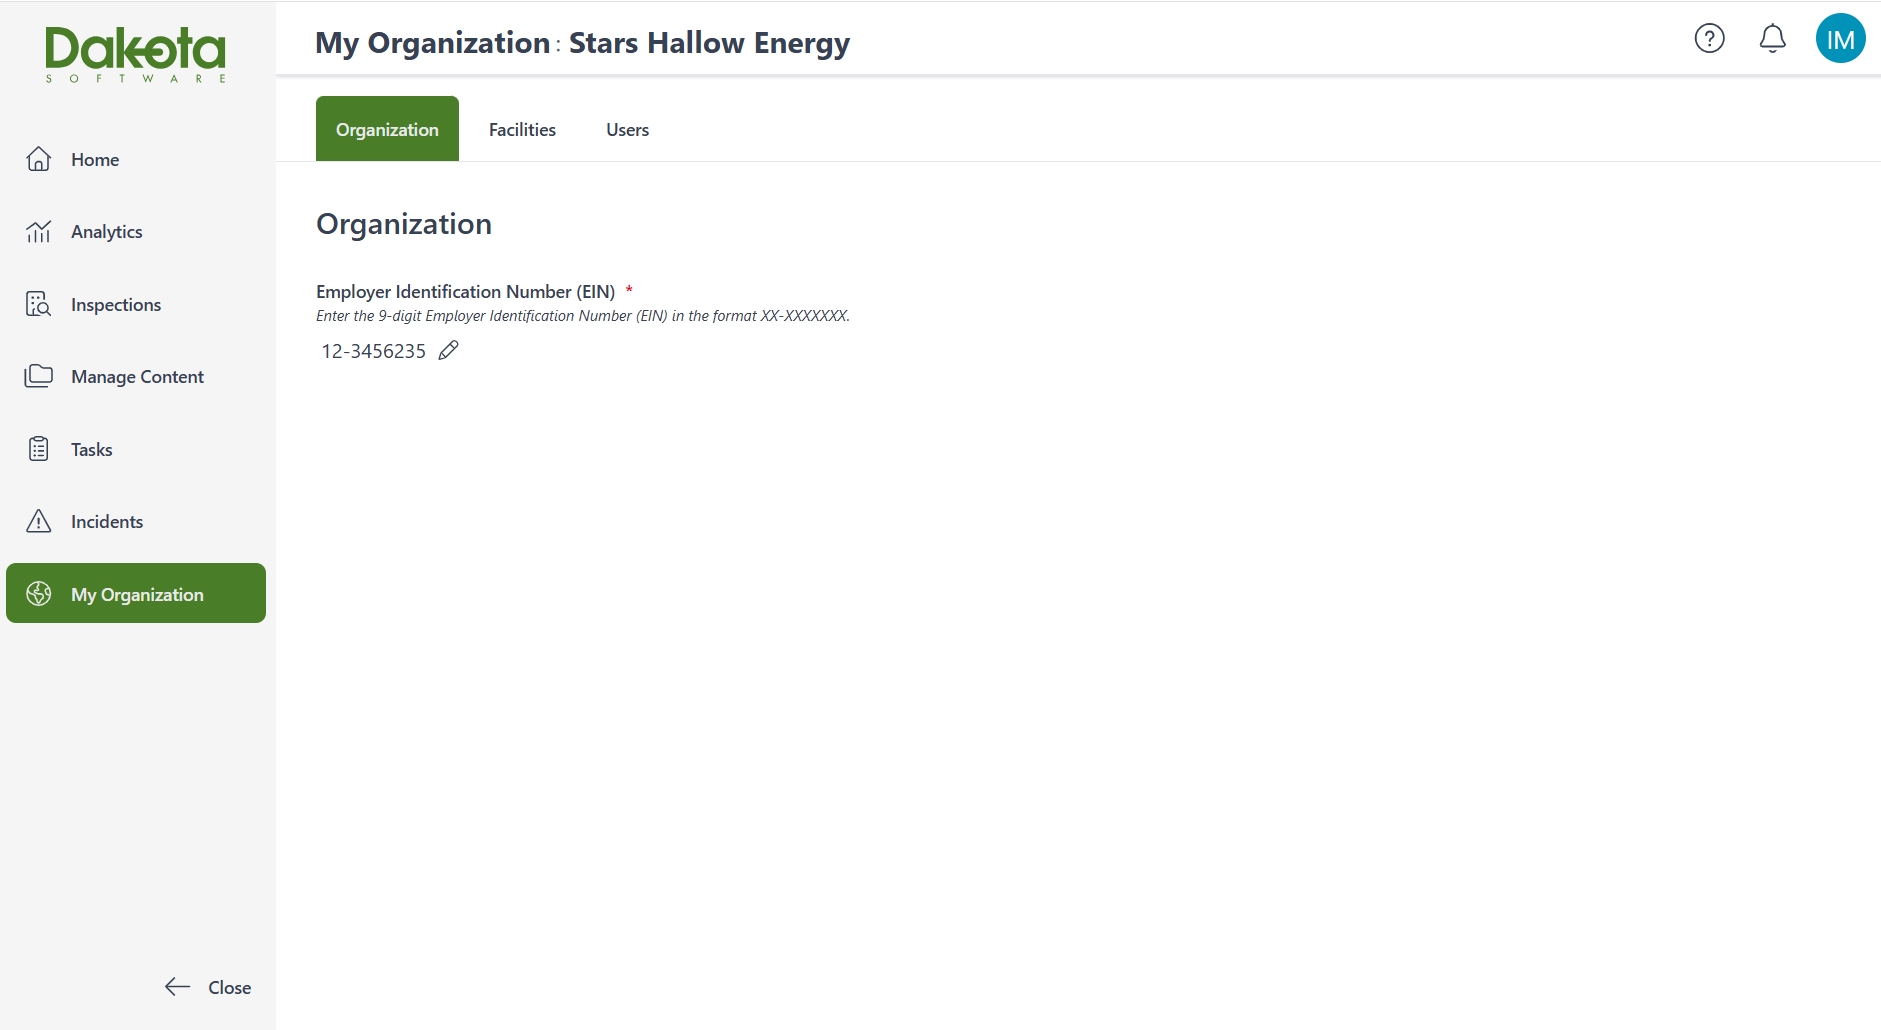Viewport: 1881px width, 1030px height.
Task: Open help with the question mark icon
Action: 1709,39
